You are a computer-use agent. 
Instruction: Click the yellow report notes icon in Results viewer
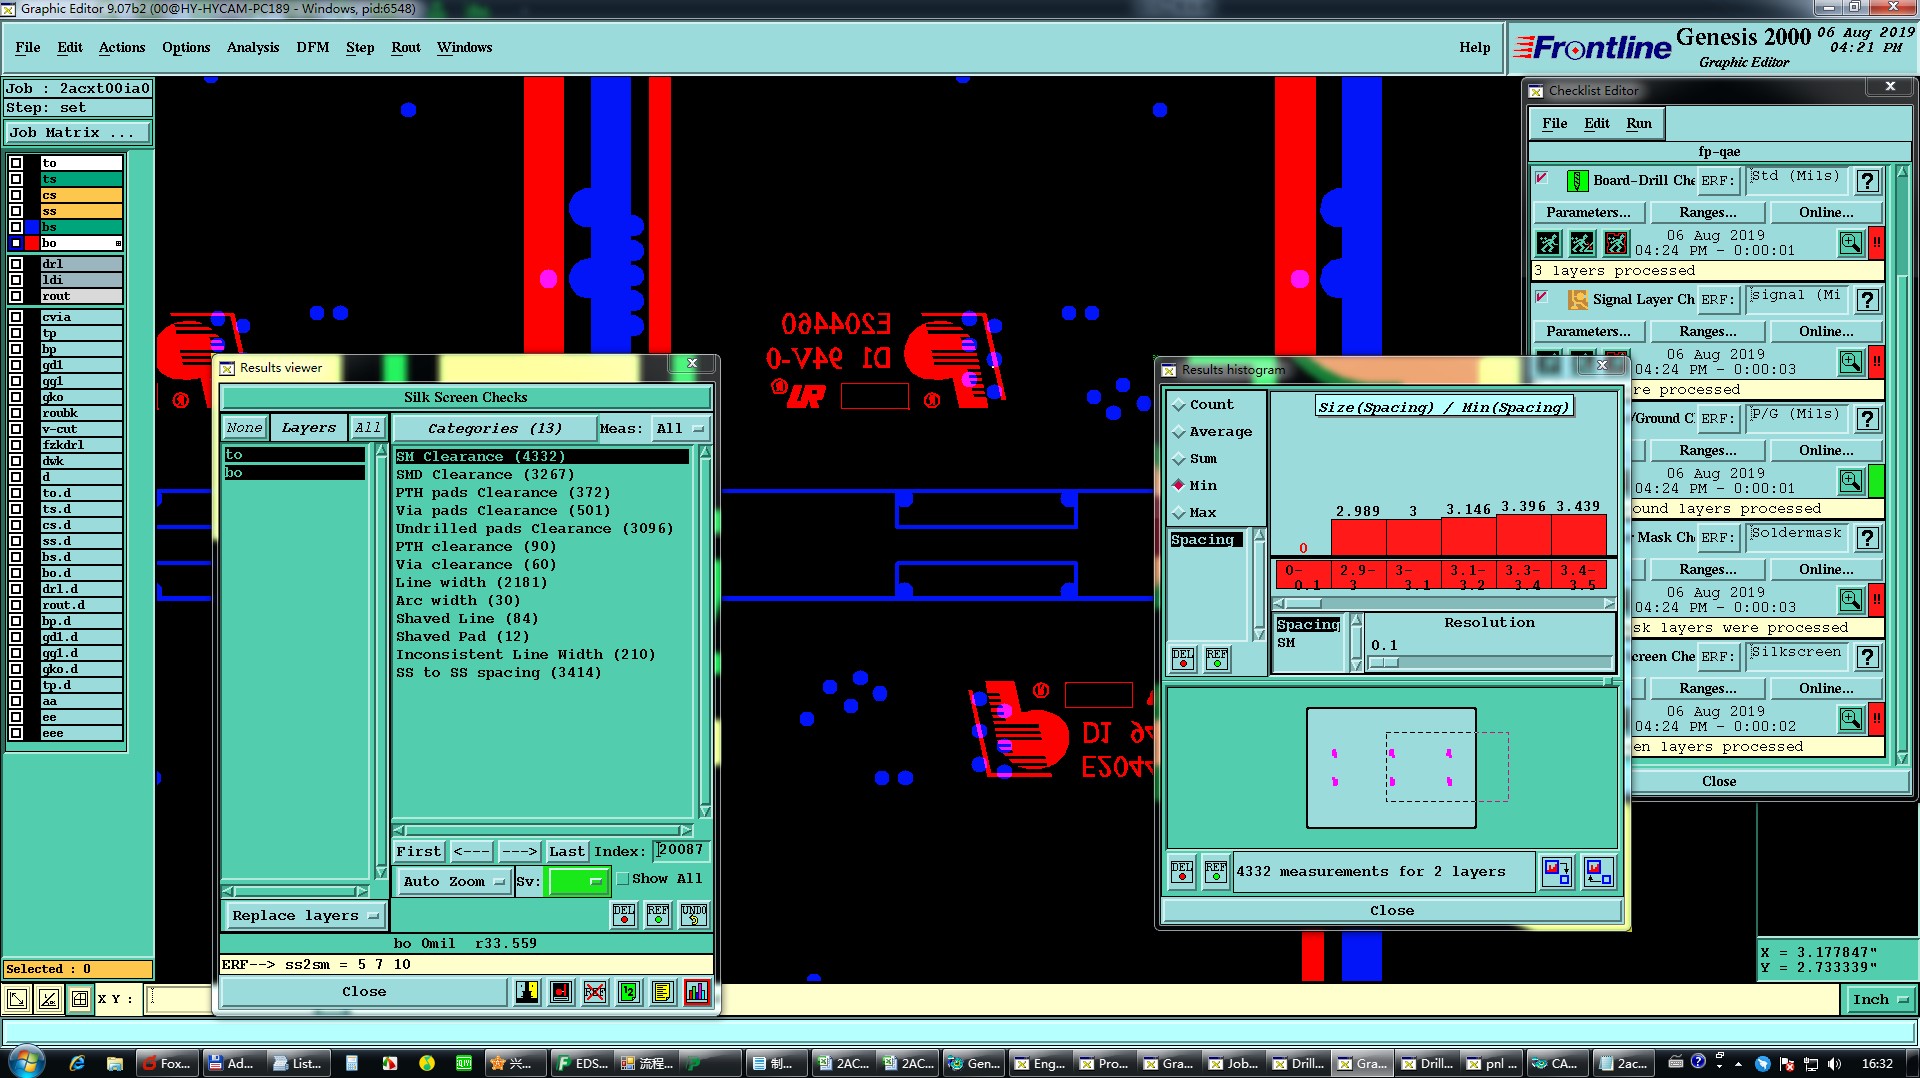[662, 992]
